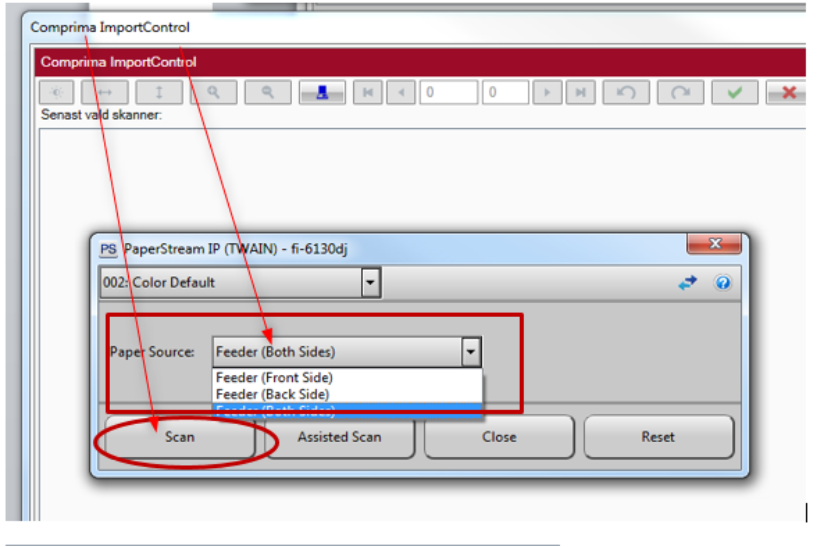Choose Feeder (Back Side) from list
Image resolution: width=827 pixels, height=547 pixels.
[273, 394]
